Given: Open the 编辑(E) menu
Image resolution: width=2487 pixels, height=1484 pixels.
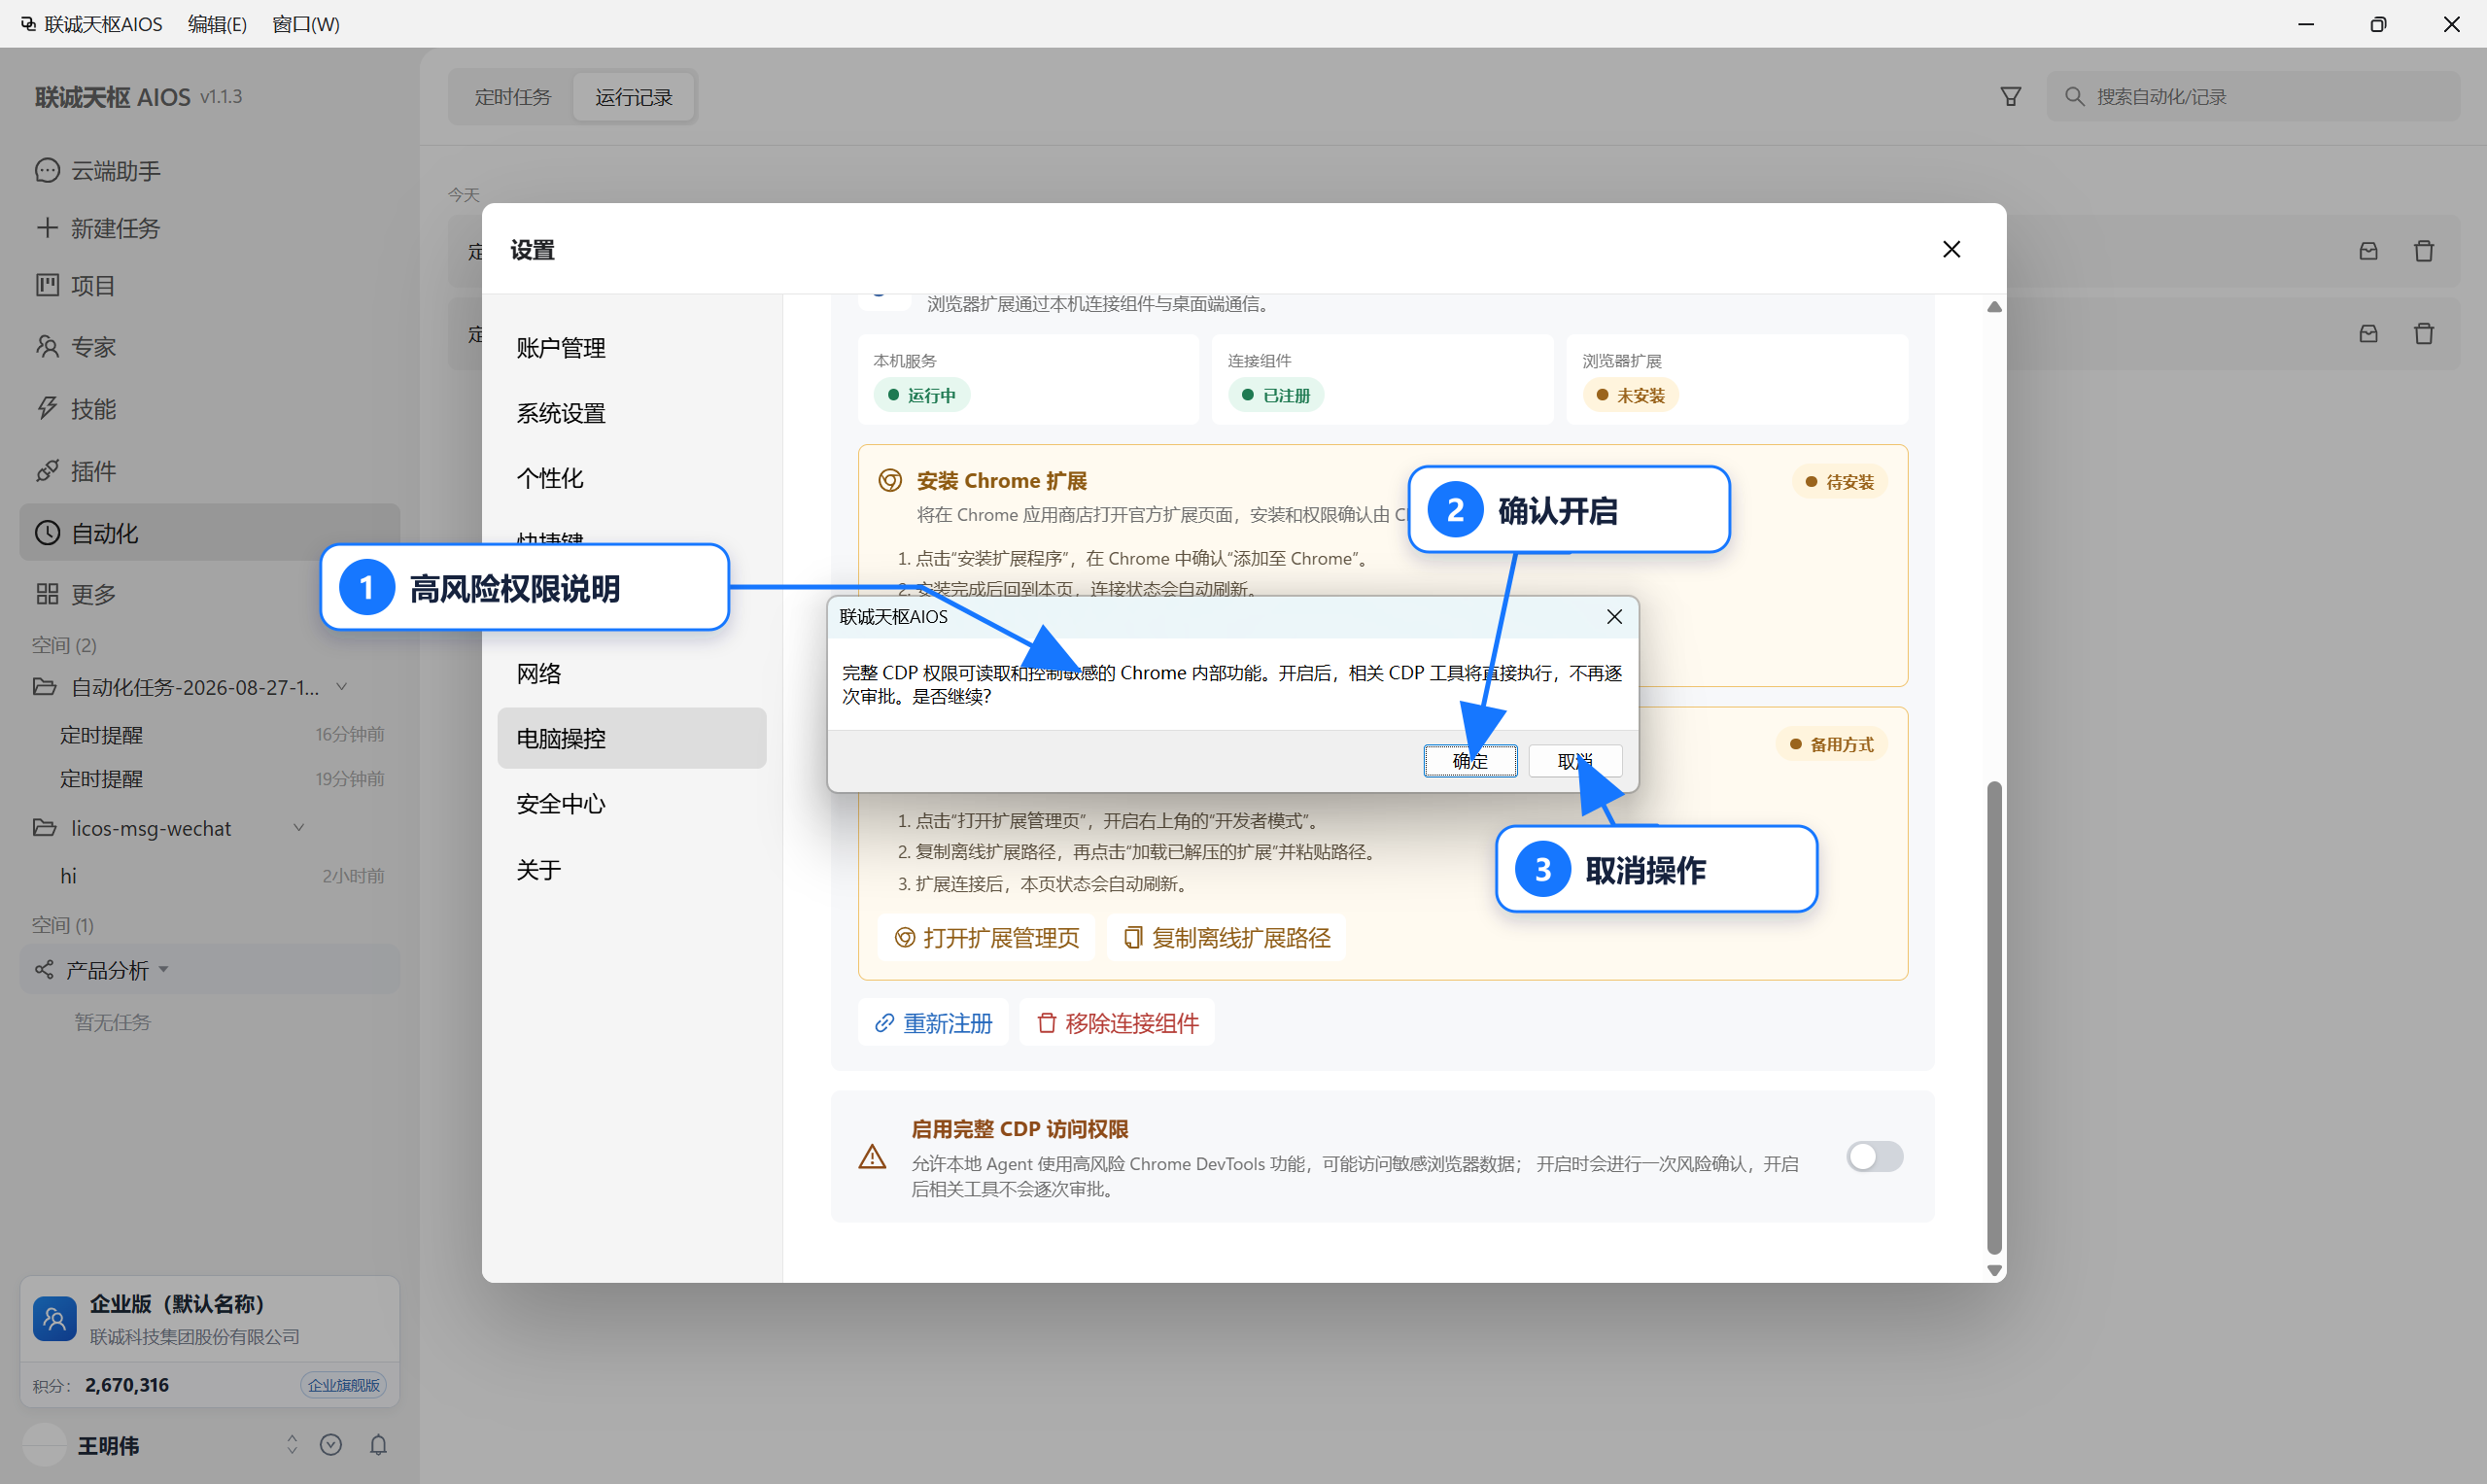Looking at the screenshot, I should 217,24.
